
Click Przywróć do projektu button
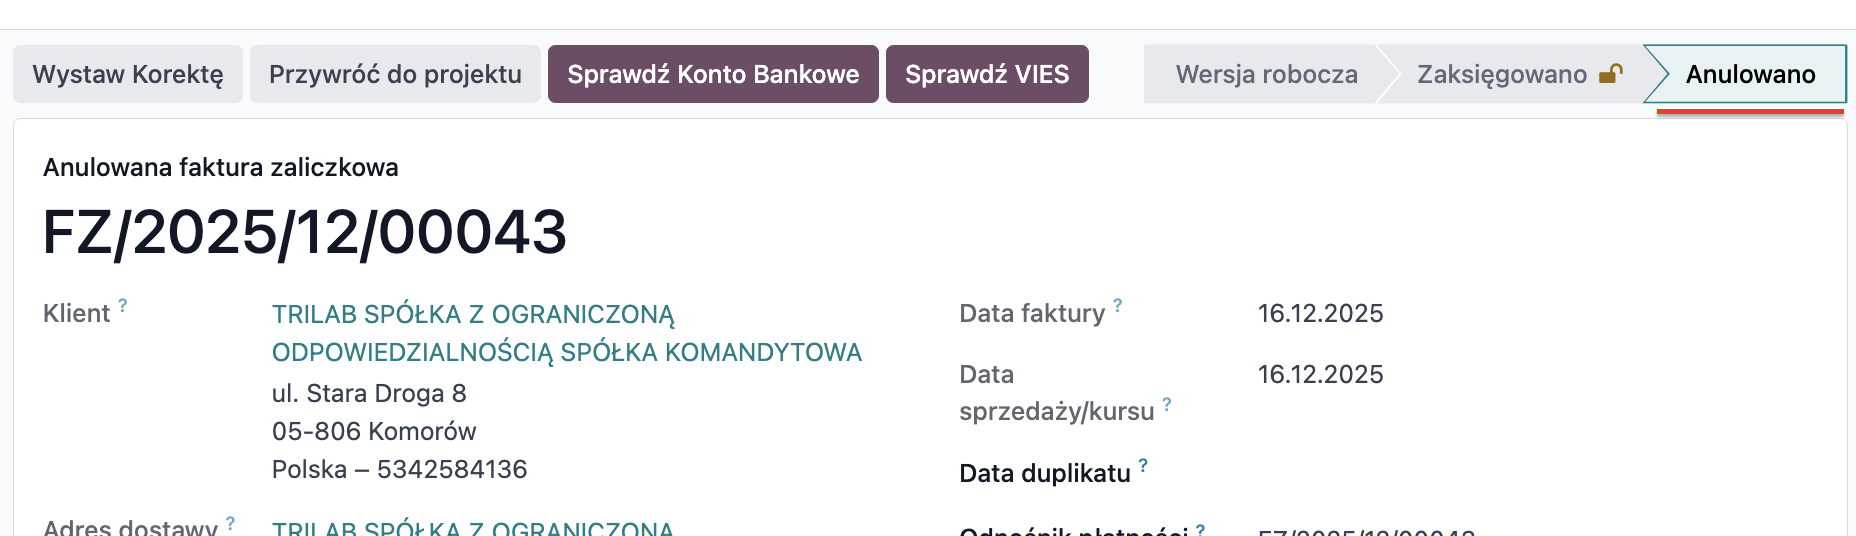pos(395,74)
